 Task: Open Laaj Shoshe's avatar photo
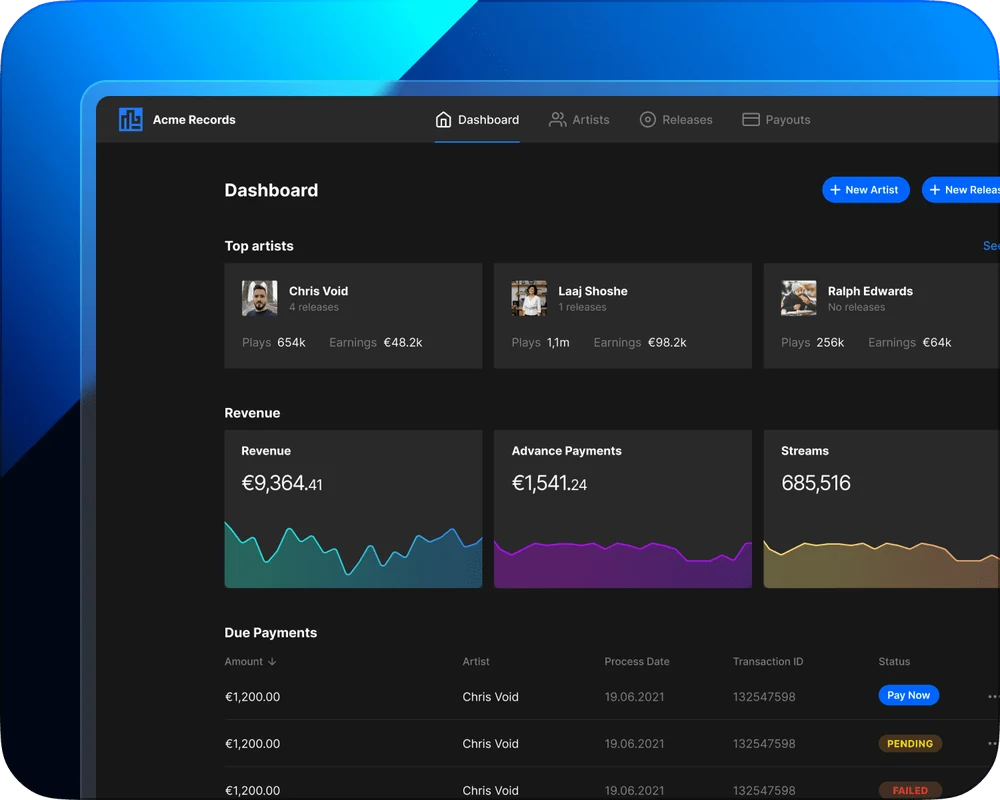[x=529, y=298]
